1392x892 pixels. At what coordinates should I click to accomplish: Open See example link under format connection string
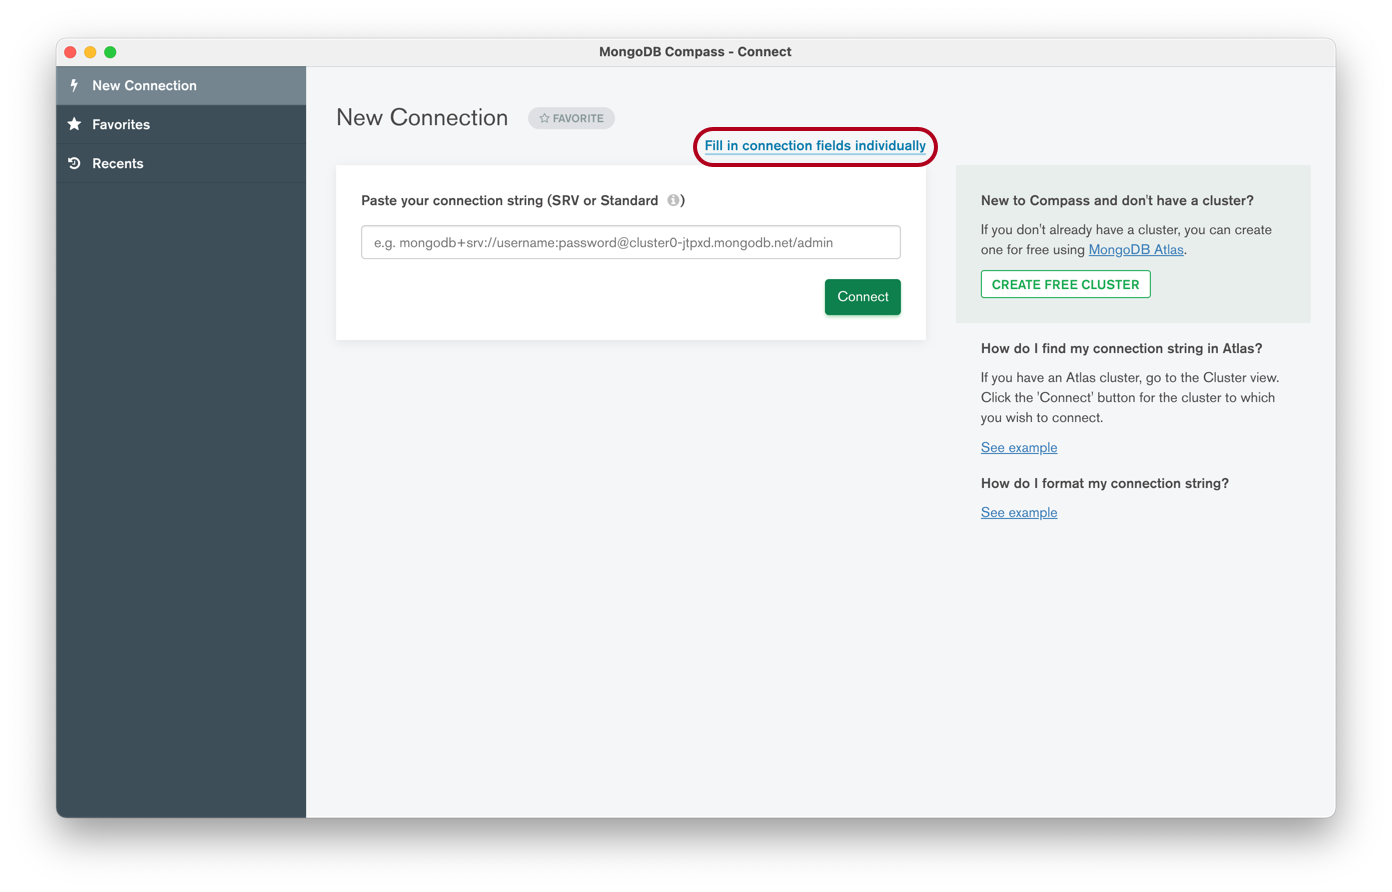coord(1019,513)
